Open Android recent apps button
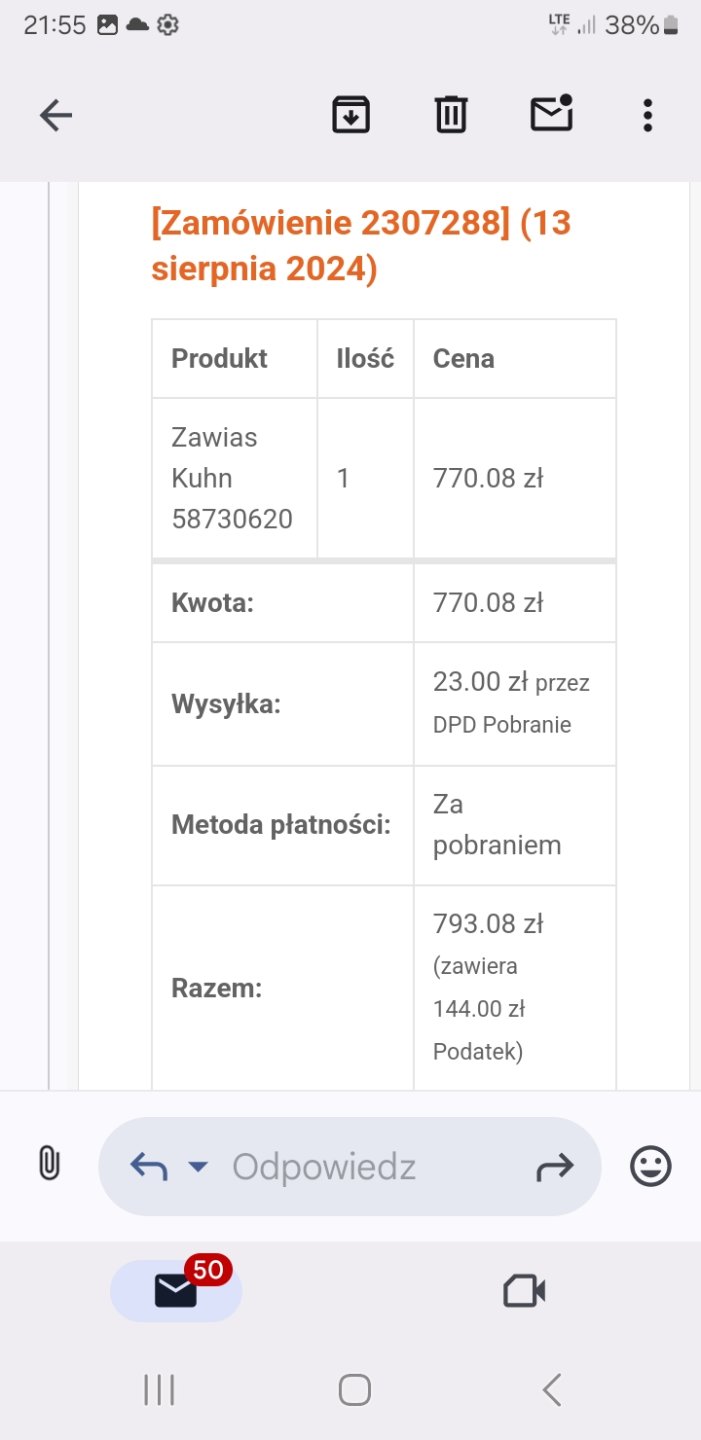 pyautogui.click(x=159, y=1390)
